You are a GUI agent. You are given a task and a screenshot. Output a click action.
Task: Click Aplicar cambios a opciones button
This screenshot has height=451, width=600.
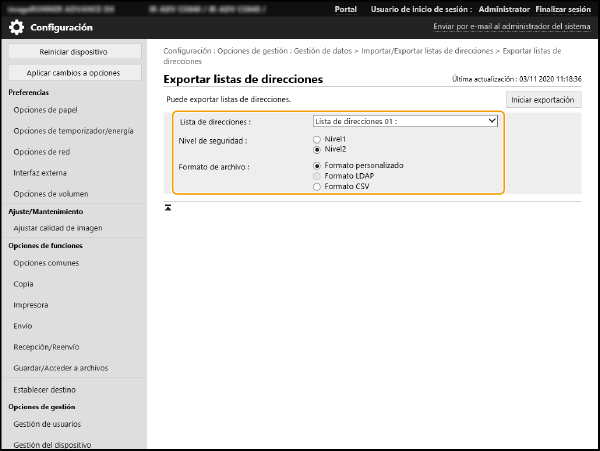pos(74,73)
